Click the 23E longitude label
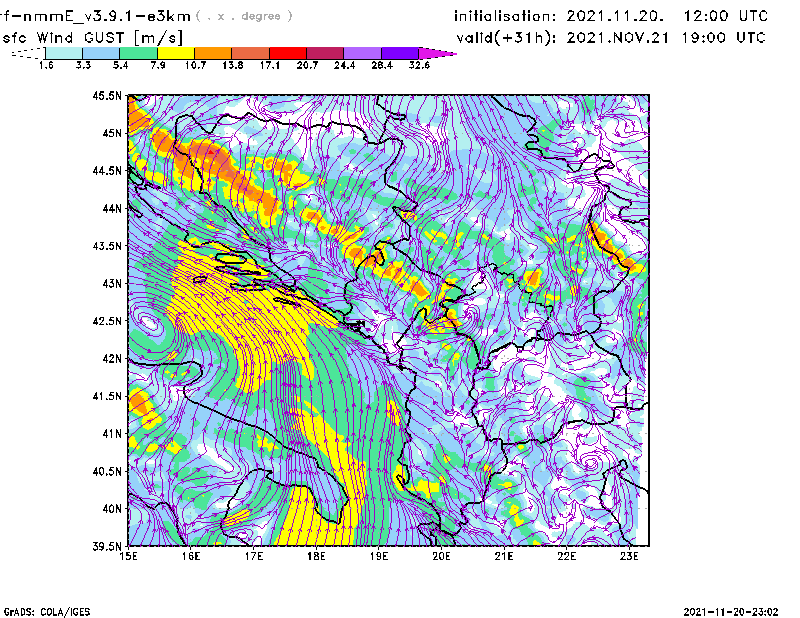The height and width of the screenshot is (618, 800). coord(629,556)
